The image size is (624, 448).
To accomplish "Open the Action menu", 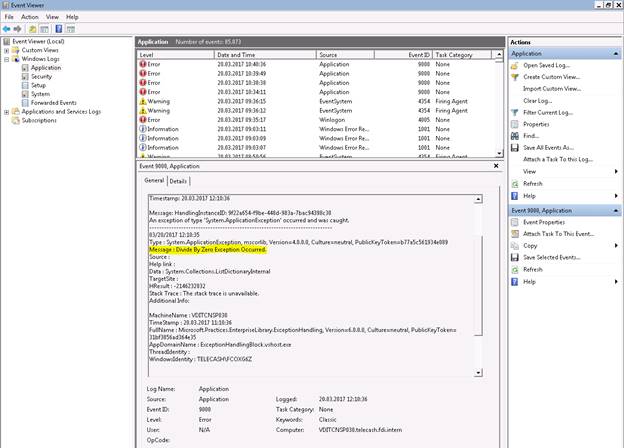I will [x=29, y=17].
